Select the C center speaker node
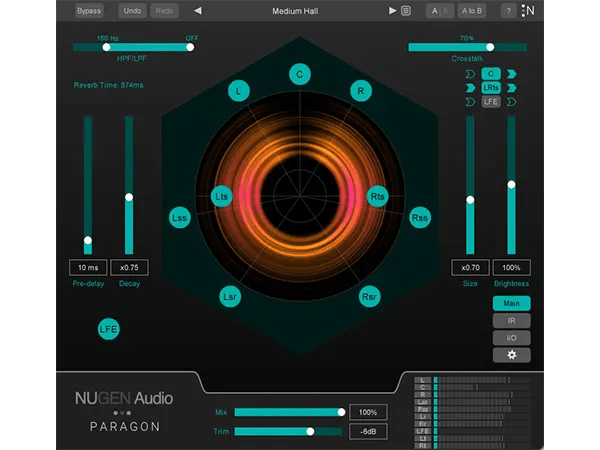The width and height of the screenshot is (600, 450). coord(300,74)
